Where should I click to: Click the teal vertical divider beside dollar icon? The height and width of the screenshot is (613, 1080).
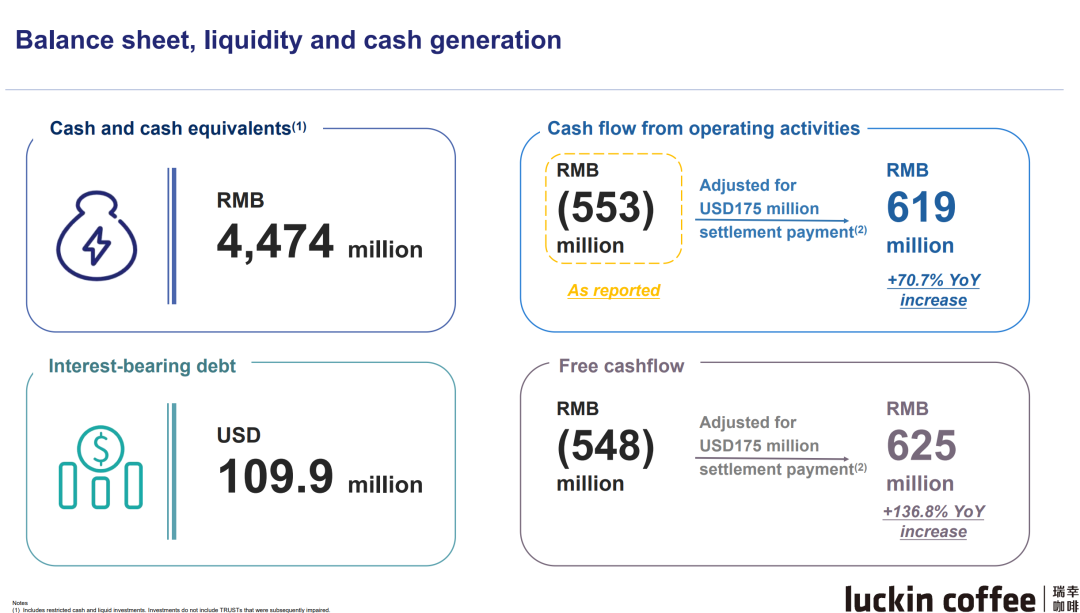172,470
